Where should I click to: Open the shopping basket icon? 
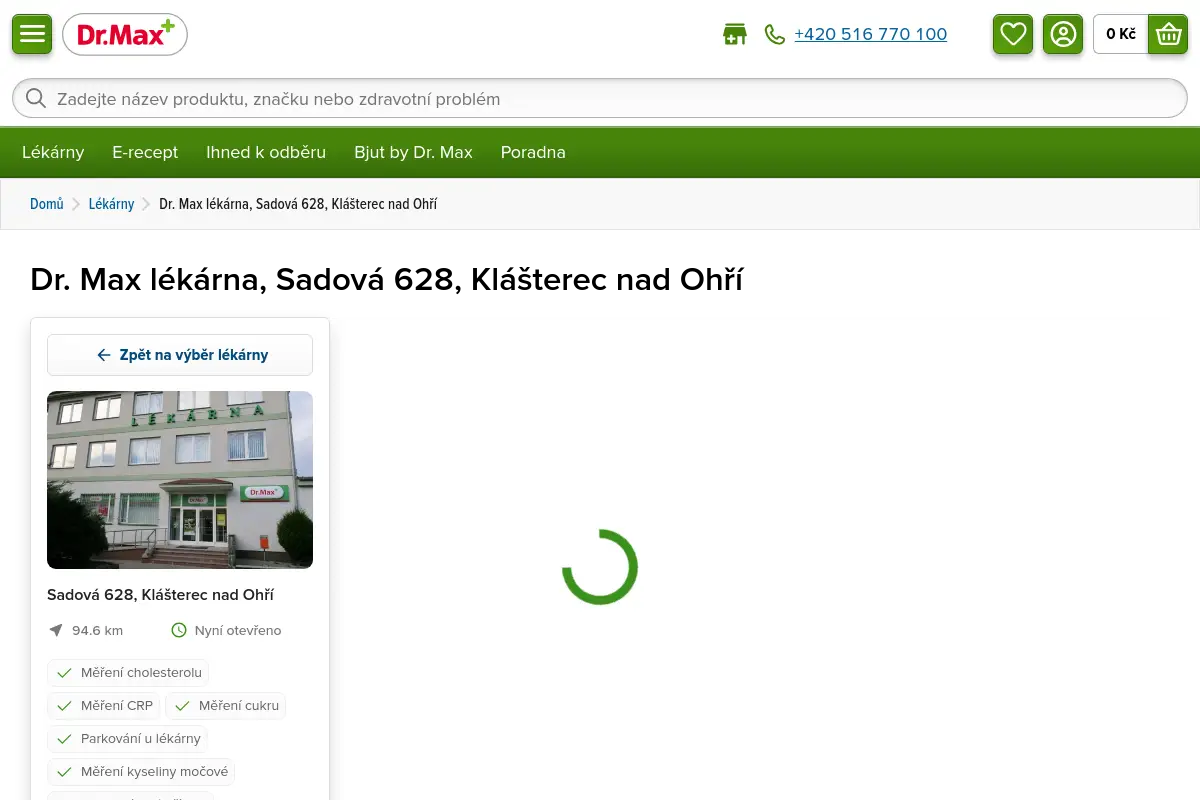(x=1168, y=34)
